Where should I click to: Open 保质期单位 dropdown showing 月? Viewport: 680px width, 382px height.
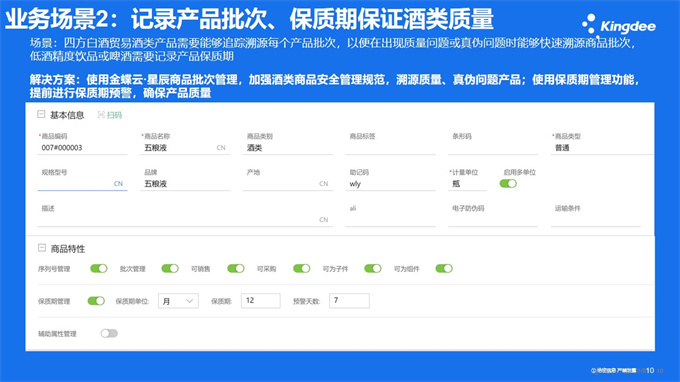[178, 301]
